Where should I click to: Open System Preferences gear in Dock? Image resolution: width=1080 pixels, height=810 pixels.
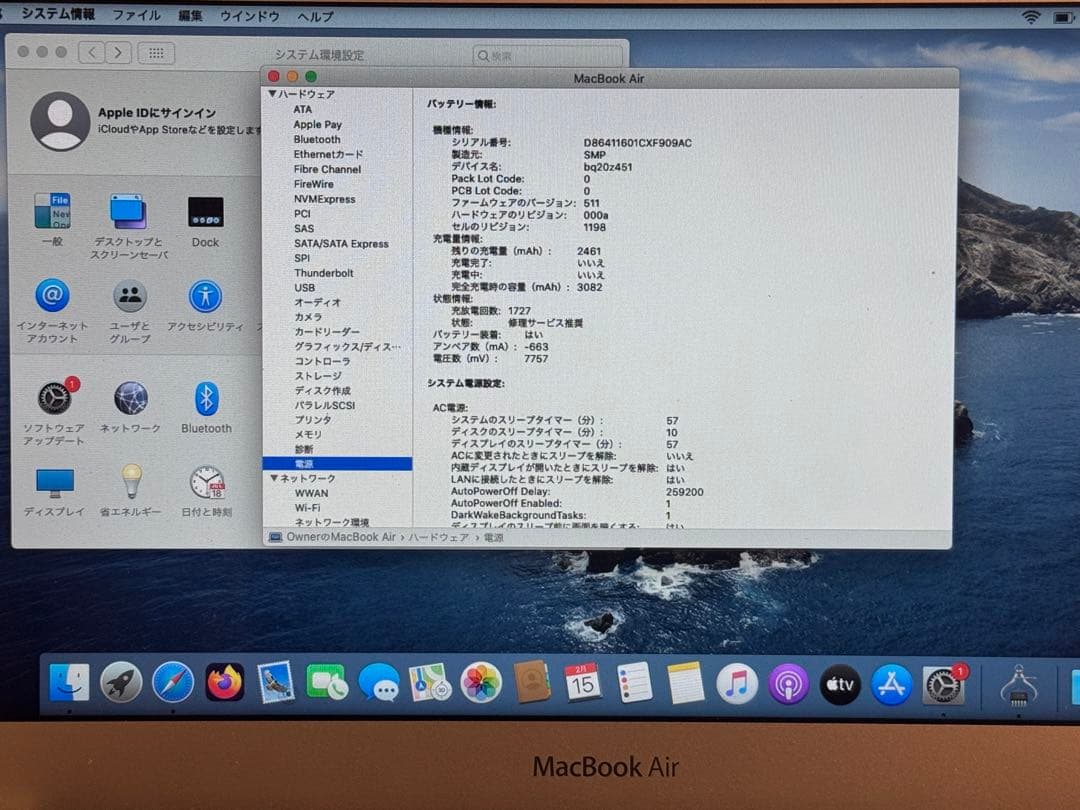943,685
